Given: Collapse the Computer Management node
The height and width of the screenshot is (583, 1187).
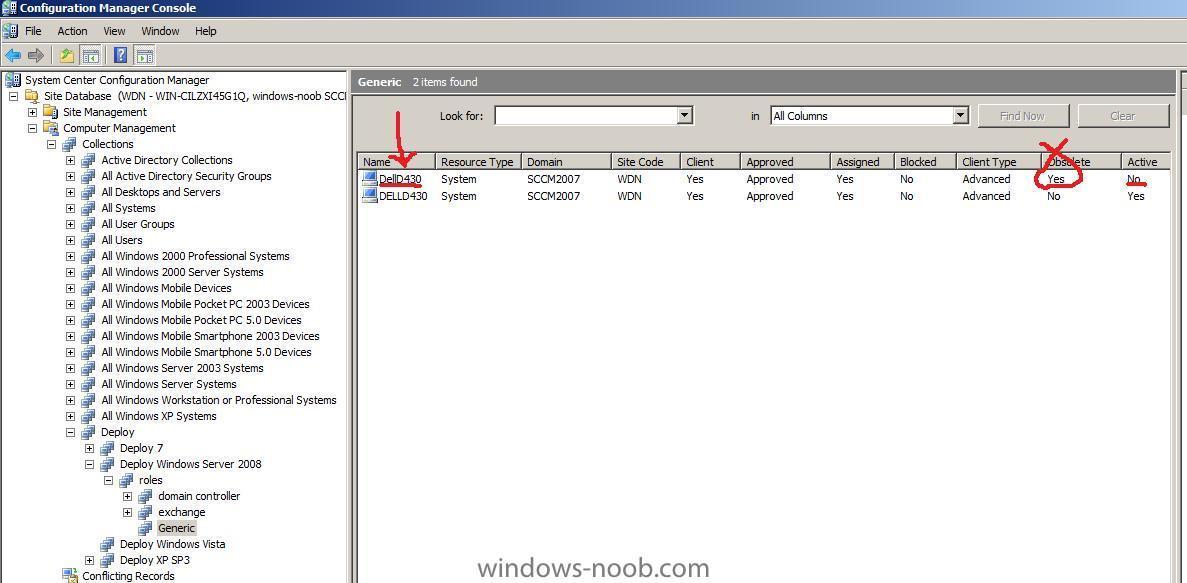Looking at the screenshot, I should pyautogui.click(x=33, y=128).
